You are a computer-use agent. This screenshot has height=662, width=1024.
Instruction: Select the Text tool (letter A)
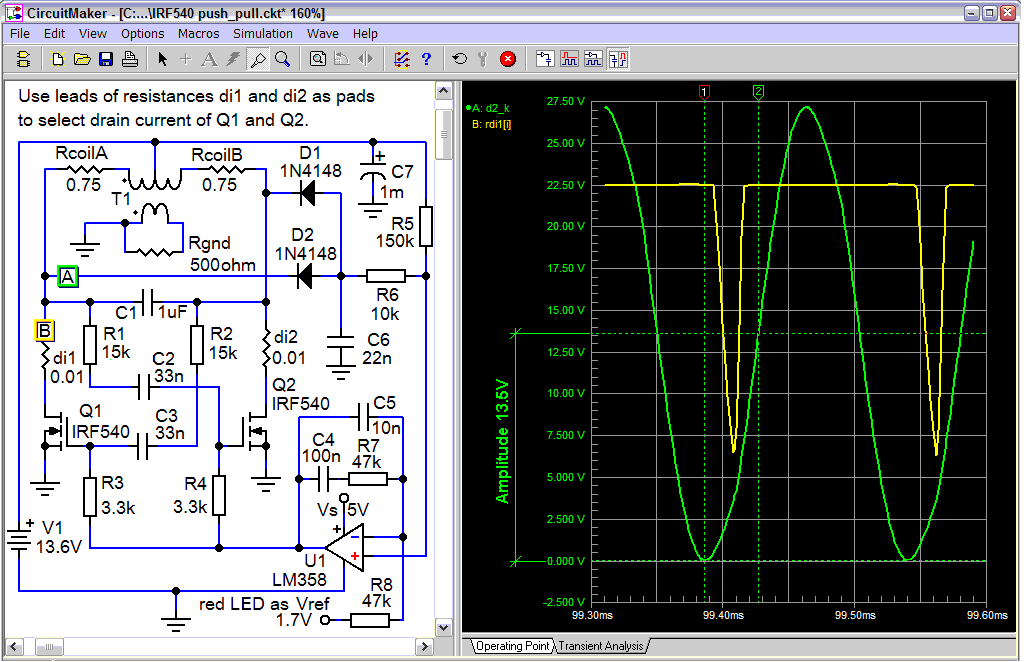click(x=209, y=59)
